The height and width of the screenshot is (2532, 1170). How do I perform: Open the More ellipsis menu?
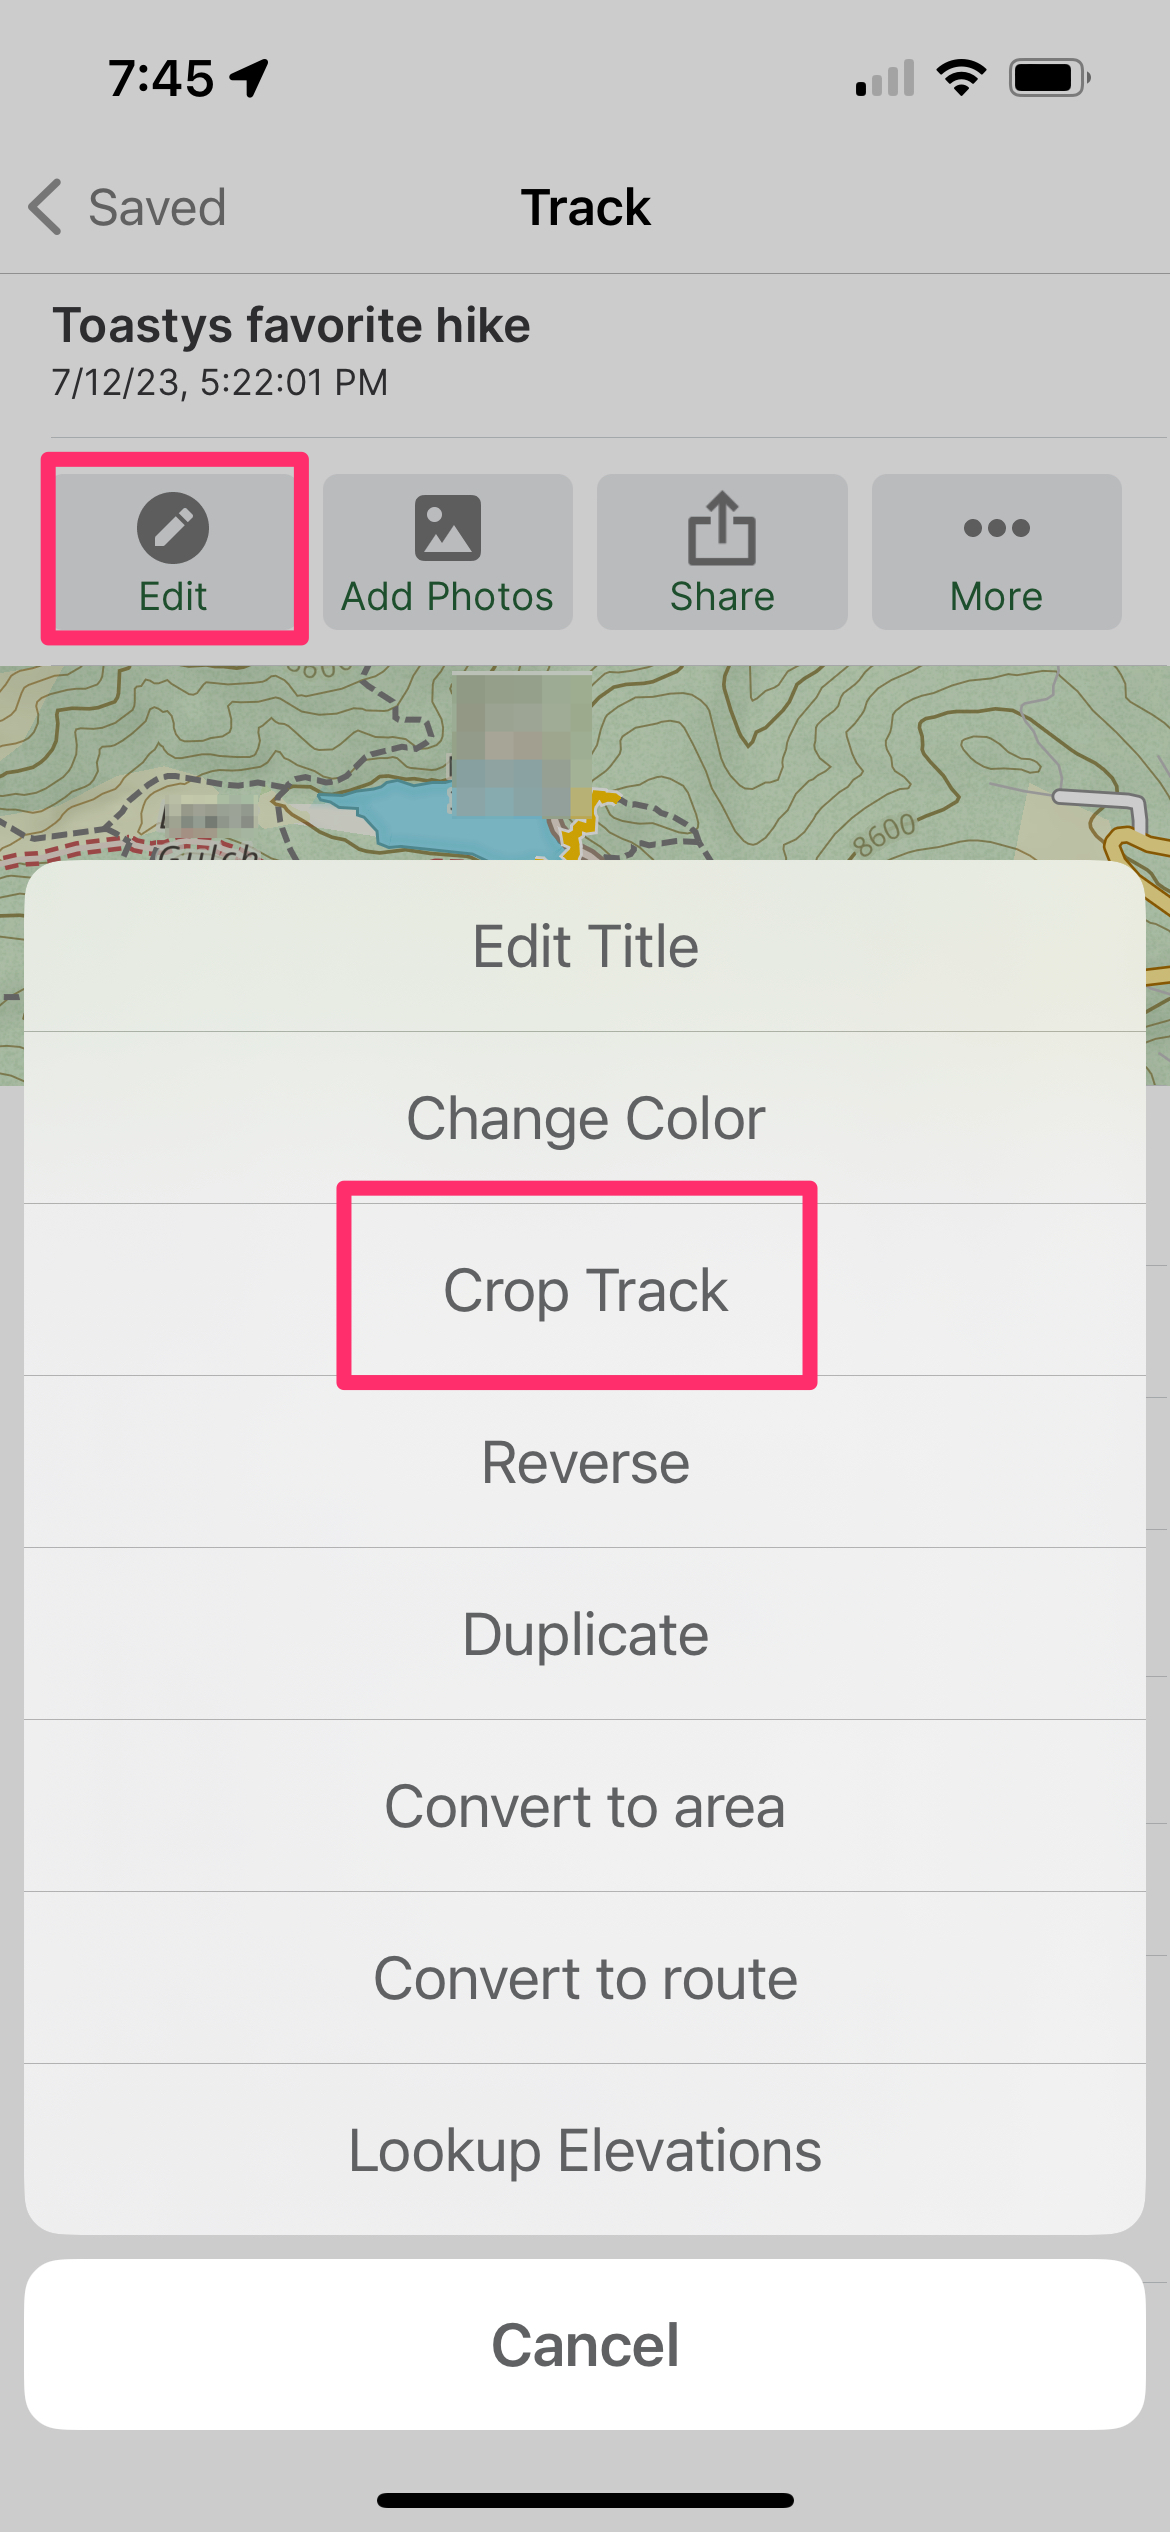tap(996, 527)
